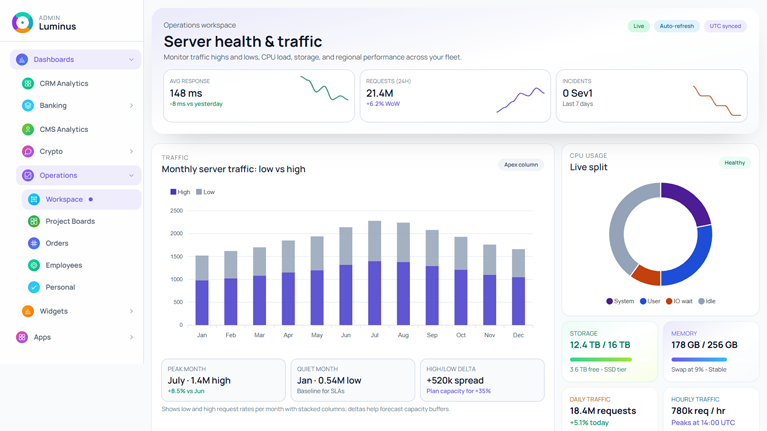Click the Luminus logo icon
This screenshot has width=767, height=431.
[x=22, y=22]
